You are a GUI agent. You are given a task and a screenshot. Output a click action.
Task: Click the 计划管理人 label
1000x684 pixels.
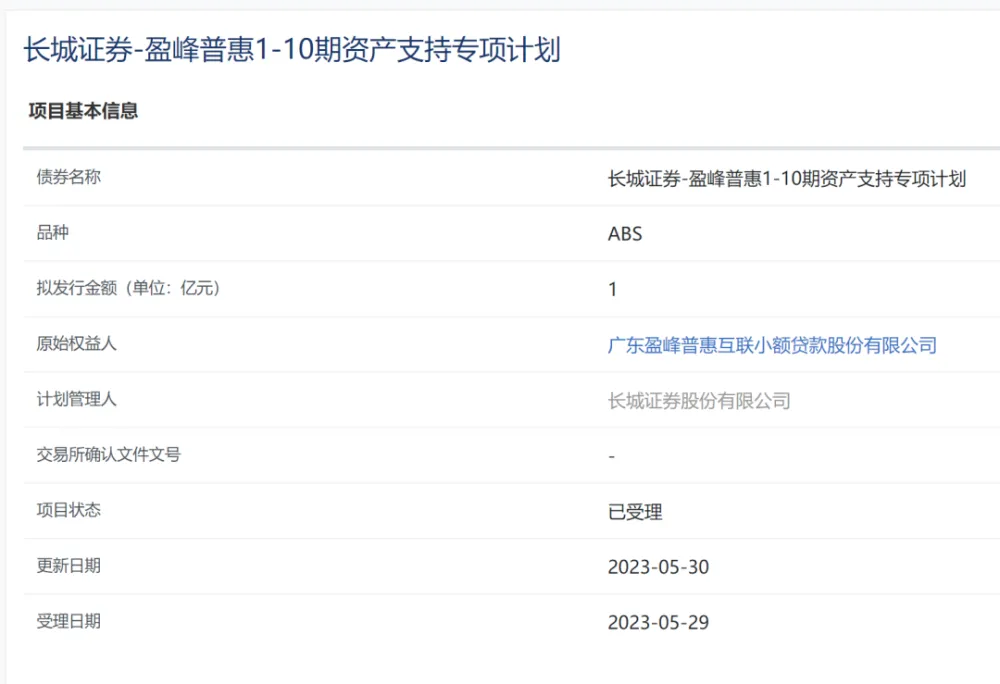tap(76, 399)
